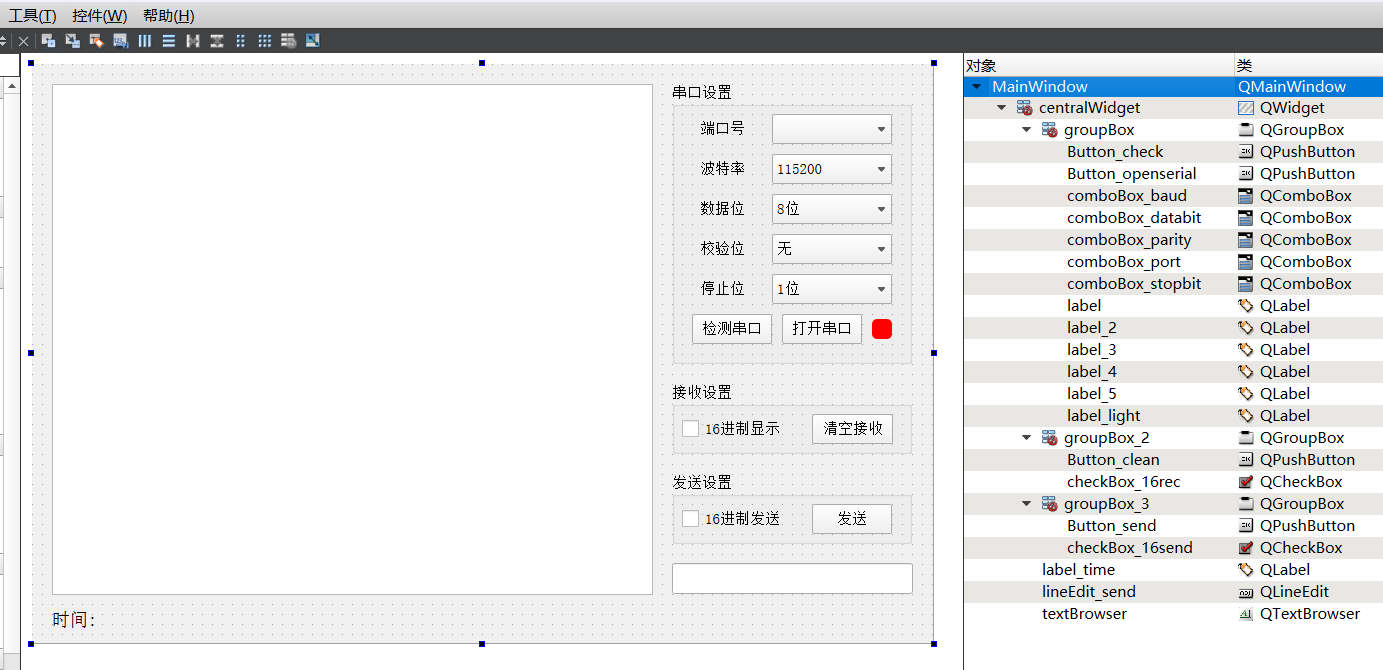1383x670 pixels.
Task: Lay out horizontally in splitter icon
Action: point(193,41)
